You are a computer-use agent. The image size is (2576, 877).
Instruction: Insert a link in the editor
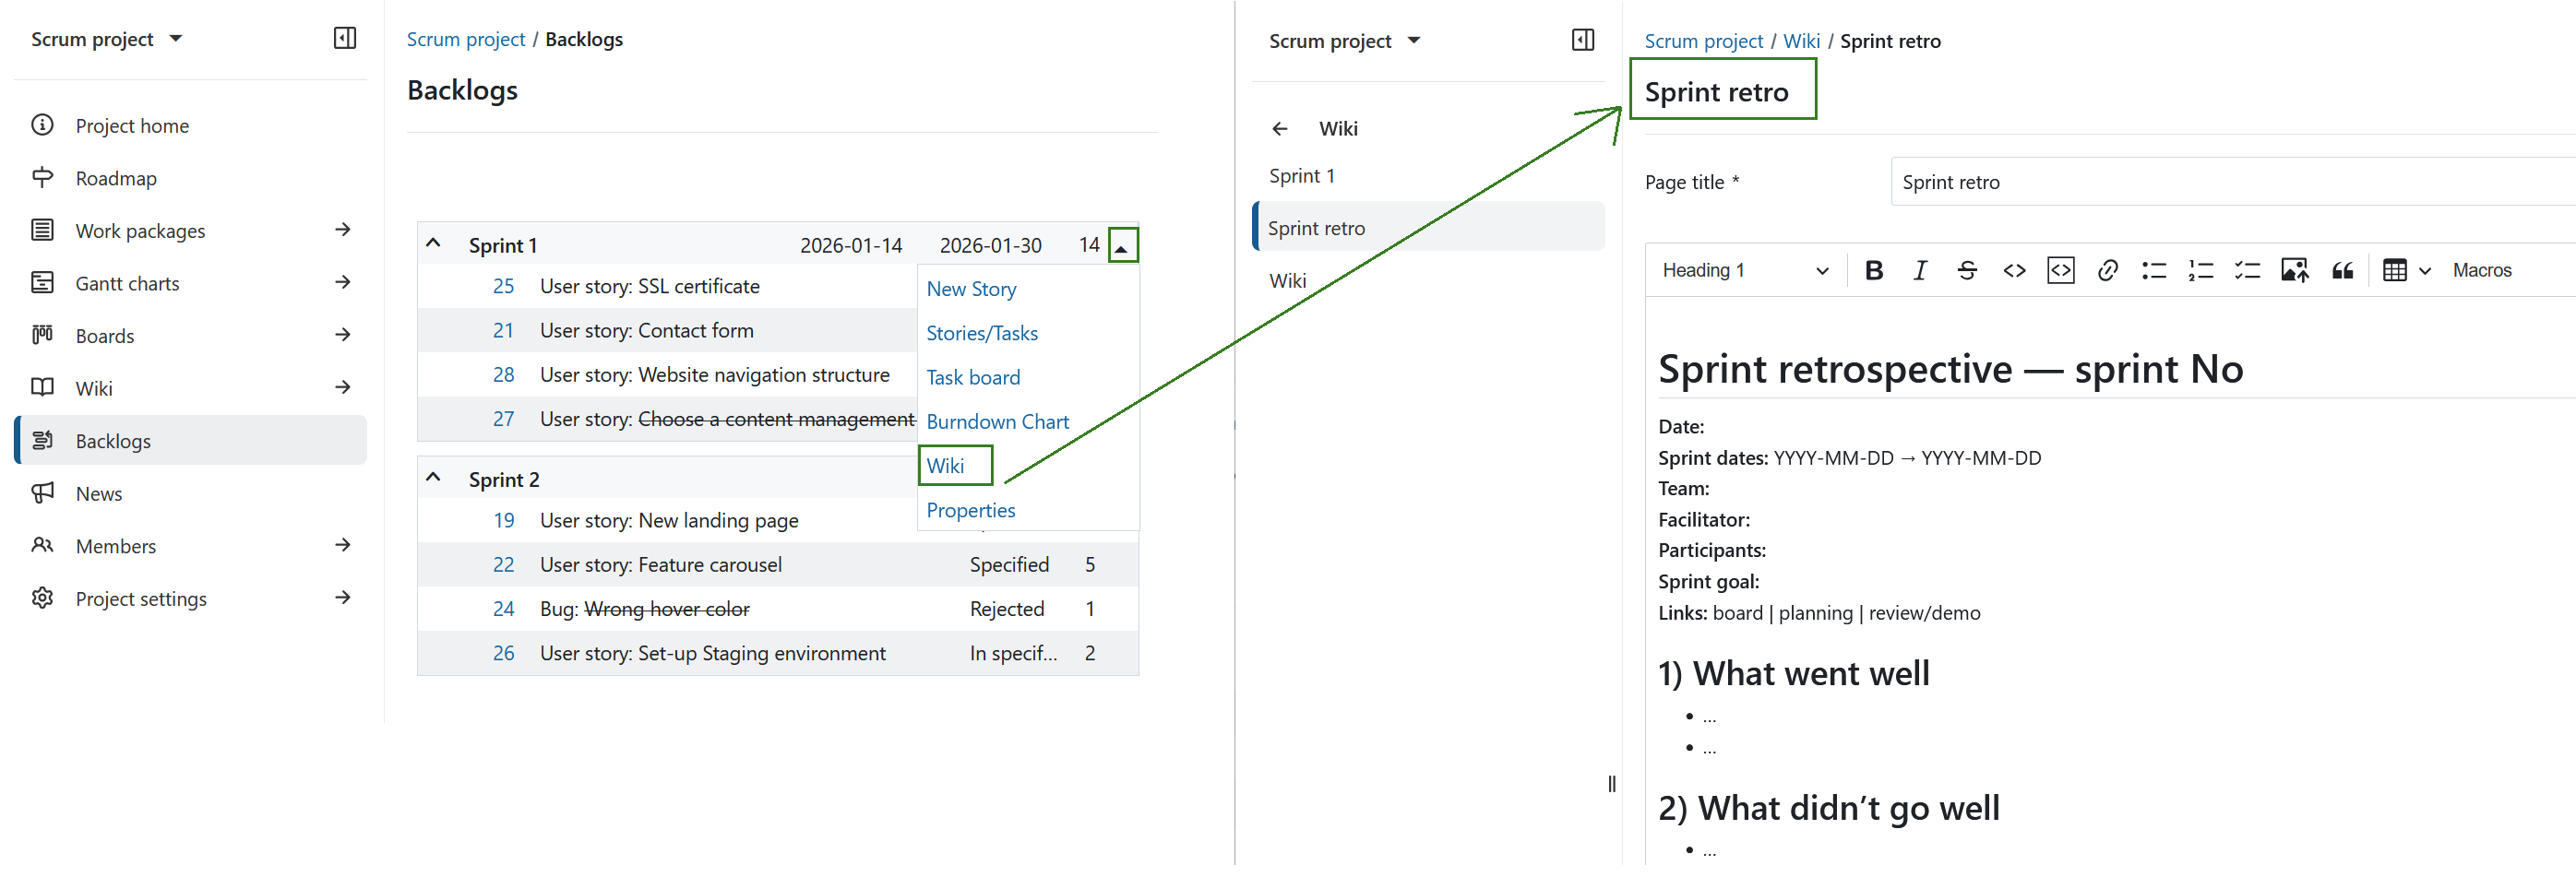[x=2108, y=270]
